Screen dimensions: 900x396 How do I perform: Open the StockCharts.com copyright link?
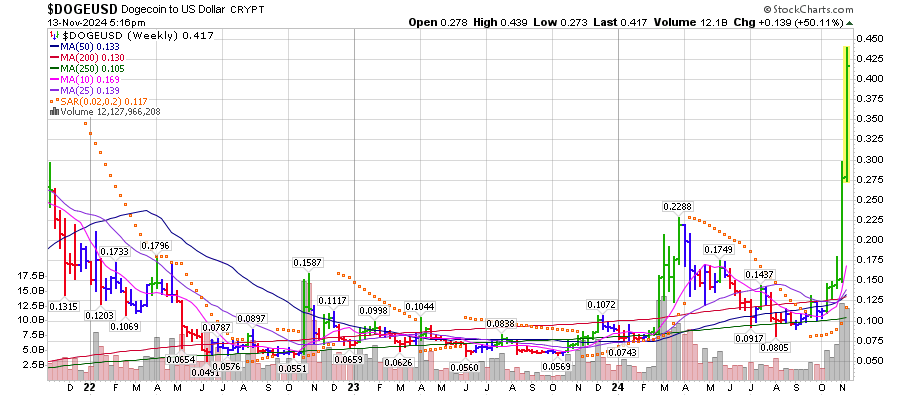808,9
